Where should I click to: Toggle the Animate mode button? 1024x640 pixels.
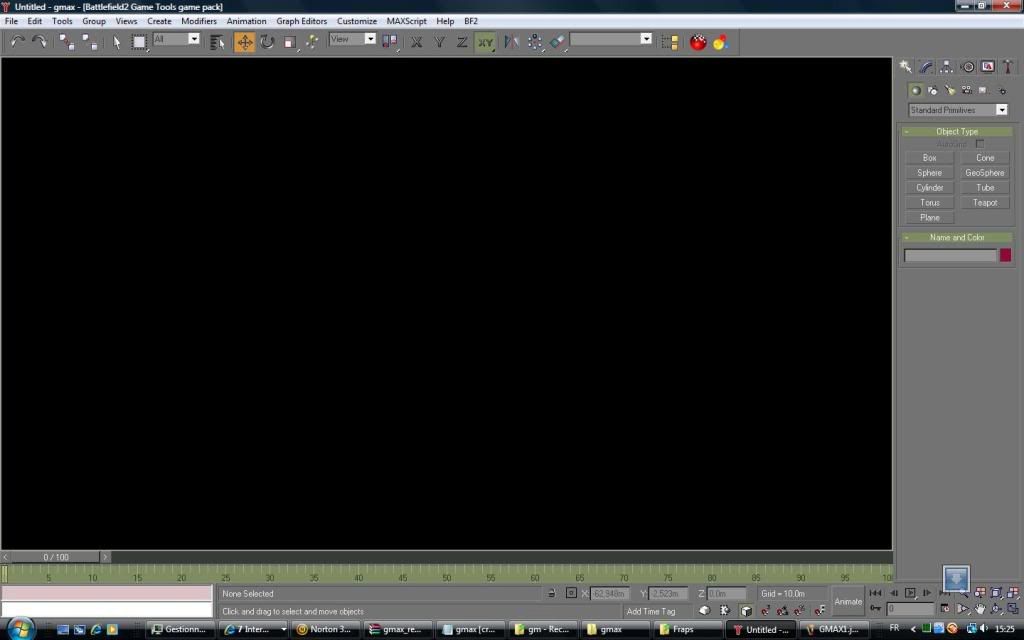pyautogui.click(x=848, y=601)
